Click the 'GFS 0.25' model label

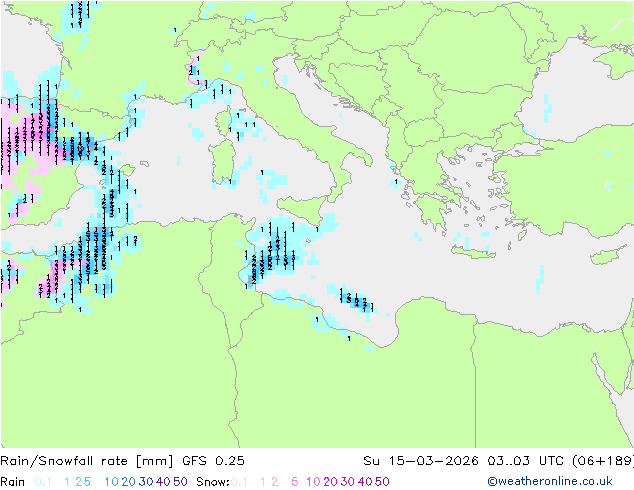coord(213,461)
